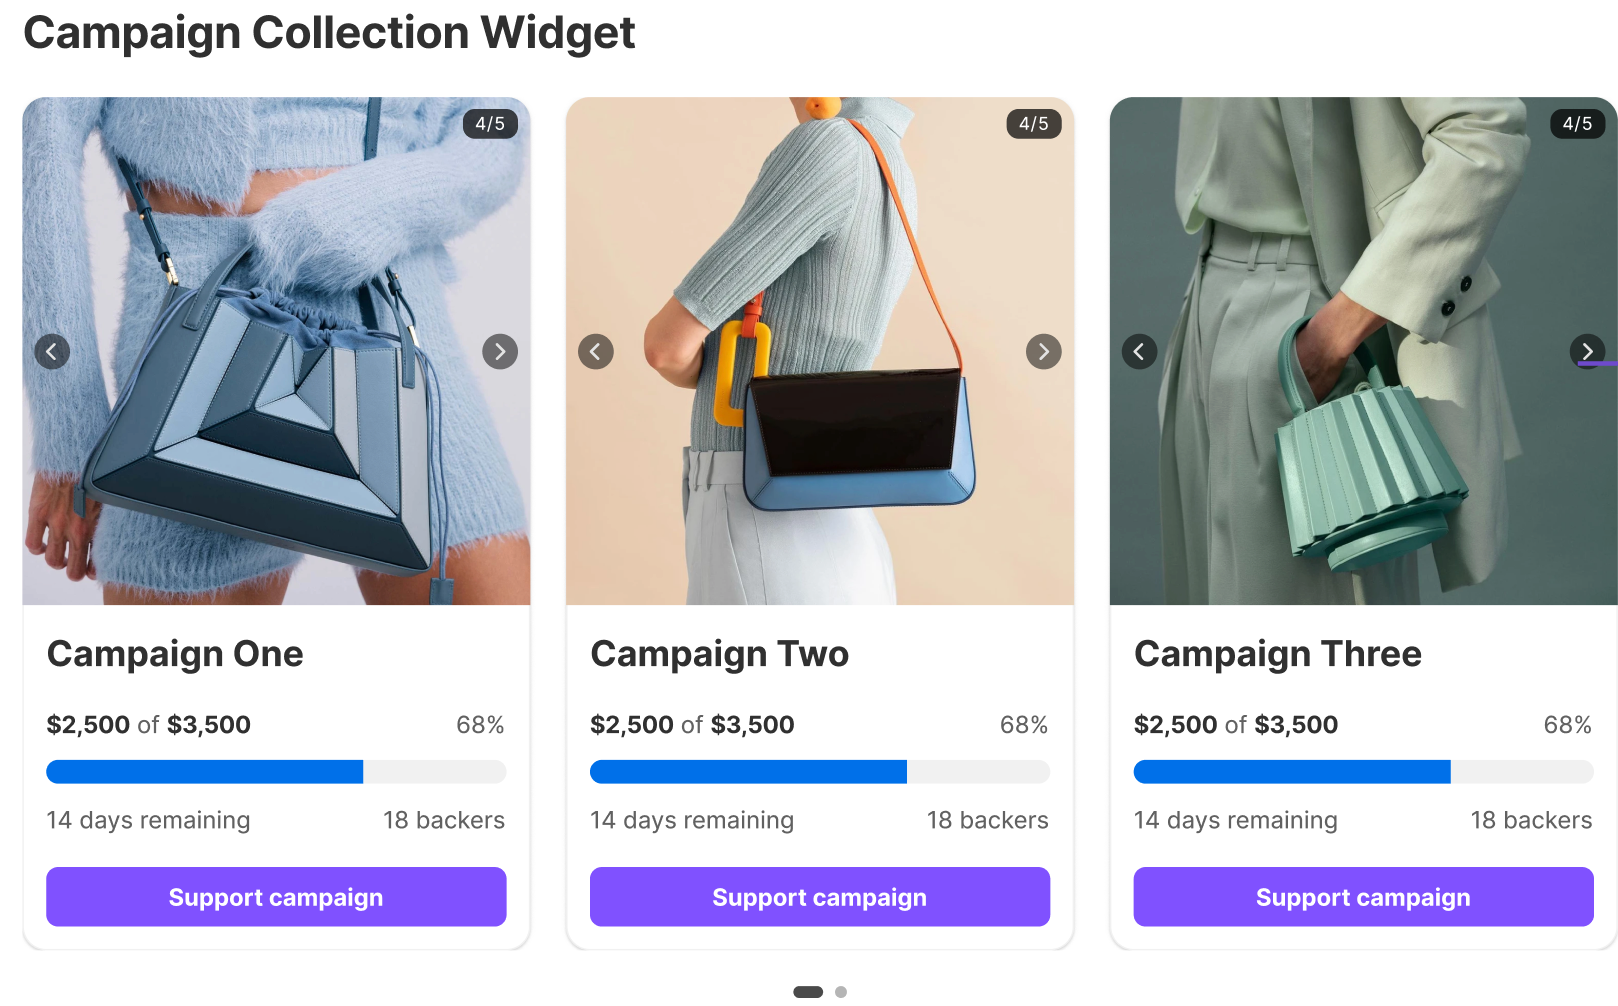Screen dimensions: 1618x1006
Task: Select the second pagination dot below the cards
Action: click(841, 992)
